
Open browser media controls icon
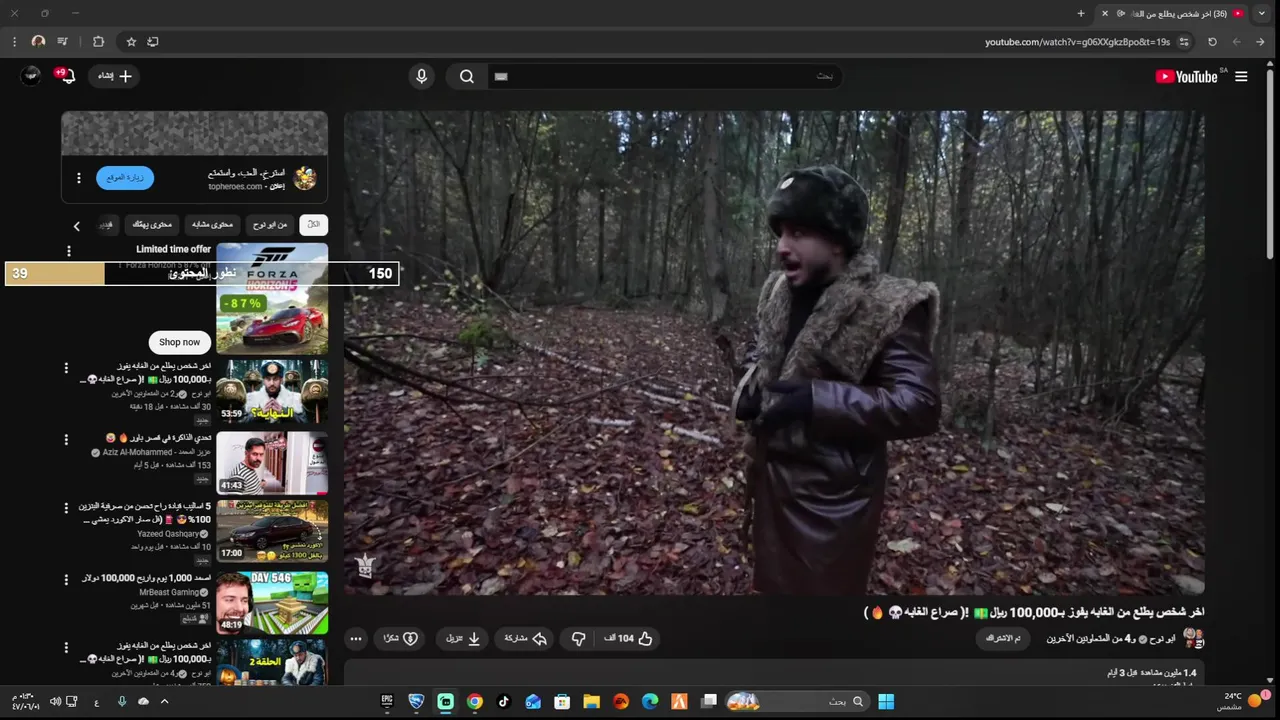coord(63,42)
